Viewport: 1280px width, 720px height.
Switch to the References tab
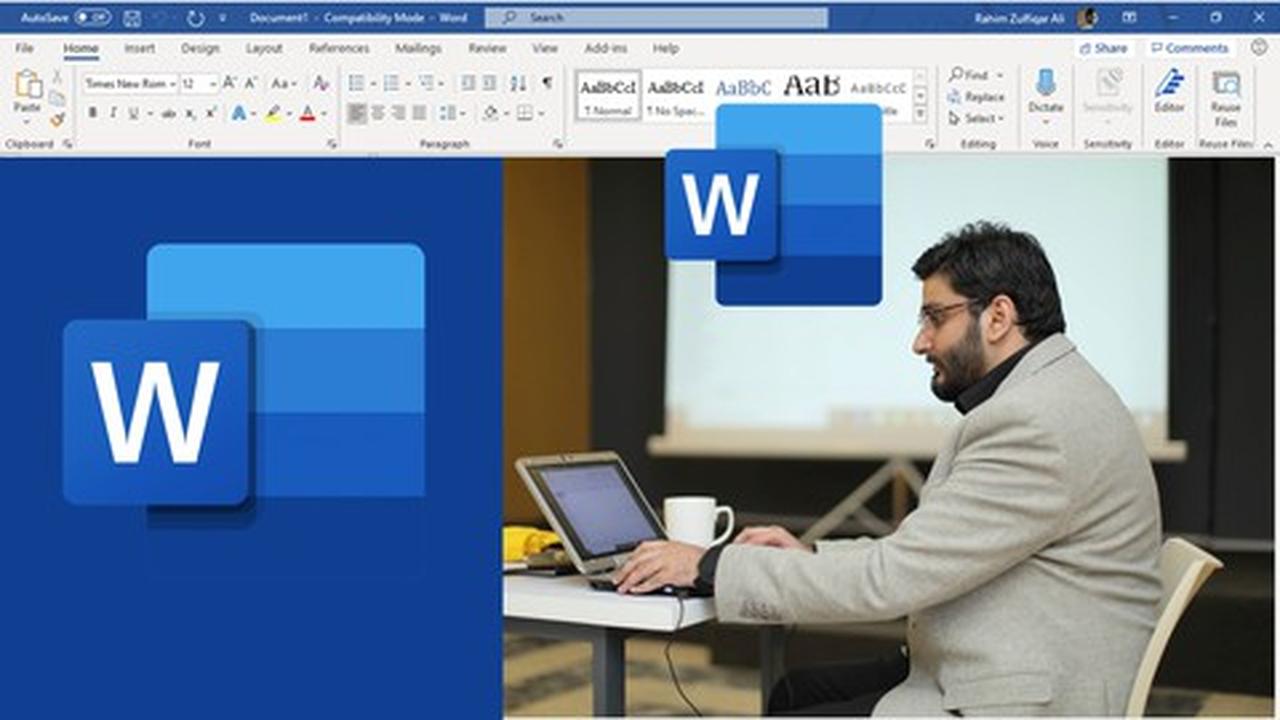tap(339, 48)
